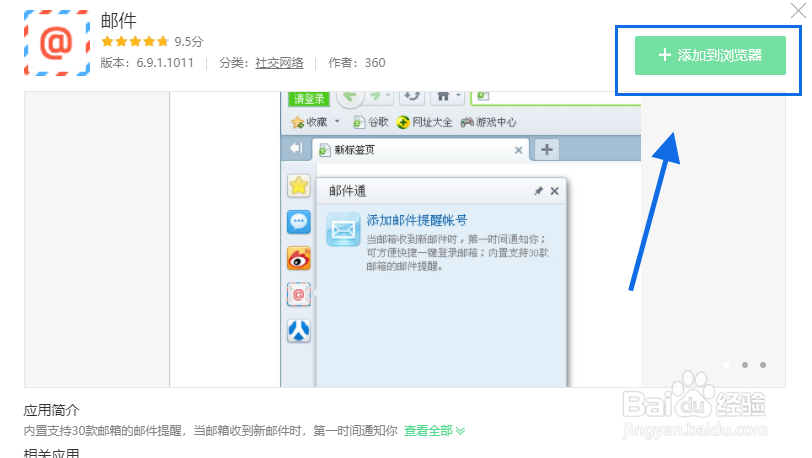Click the yellow star sidebar icon
812x458 pixels.
pyautogui.click(x=299, y=185)
